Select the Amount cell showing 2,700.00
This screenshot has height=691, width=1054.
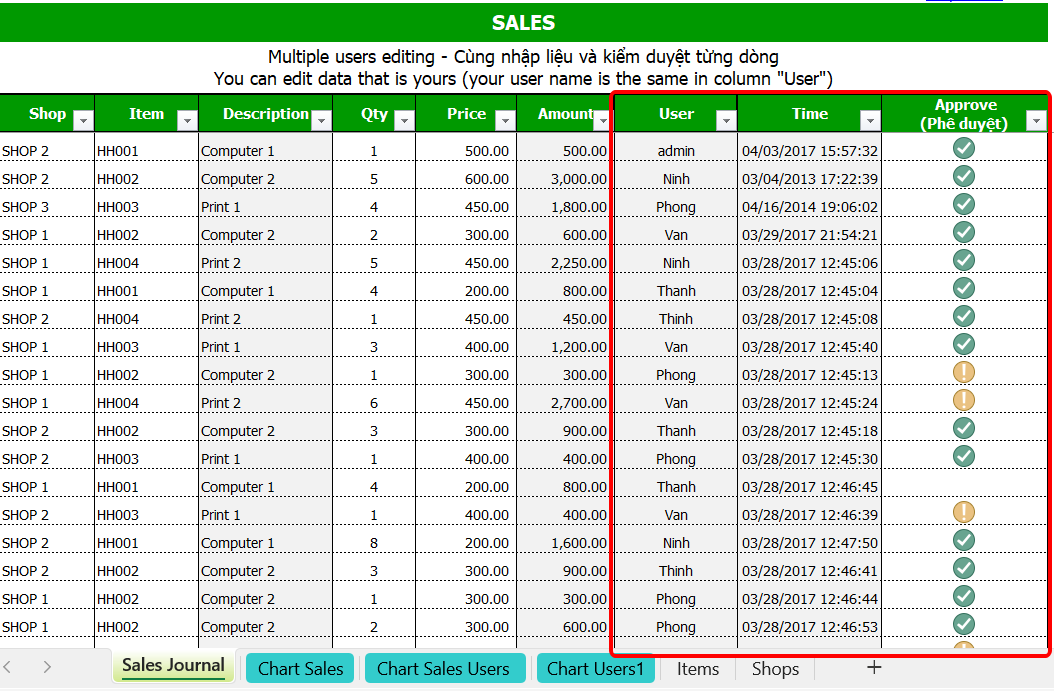565,403
